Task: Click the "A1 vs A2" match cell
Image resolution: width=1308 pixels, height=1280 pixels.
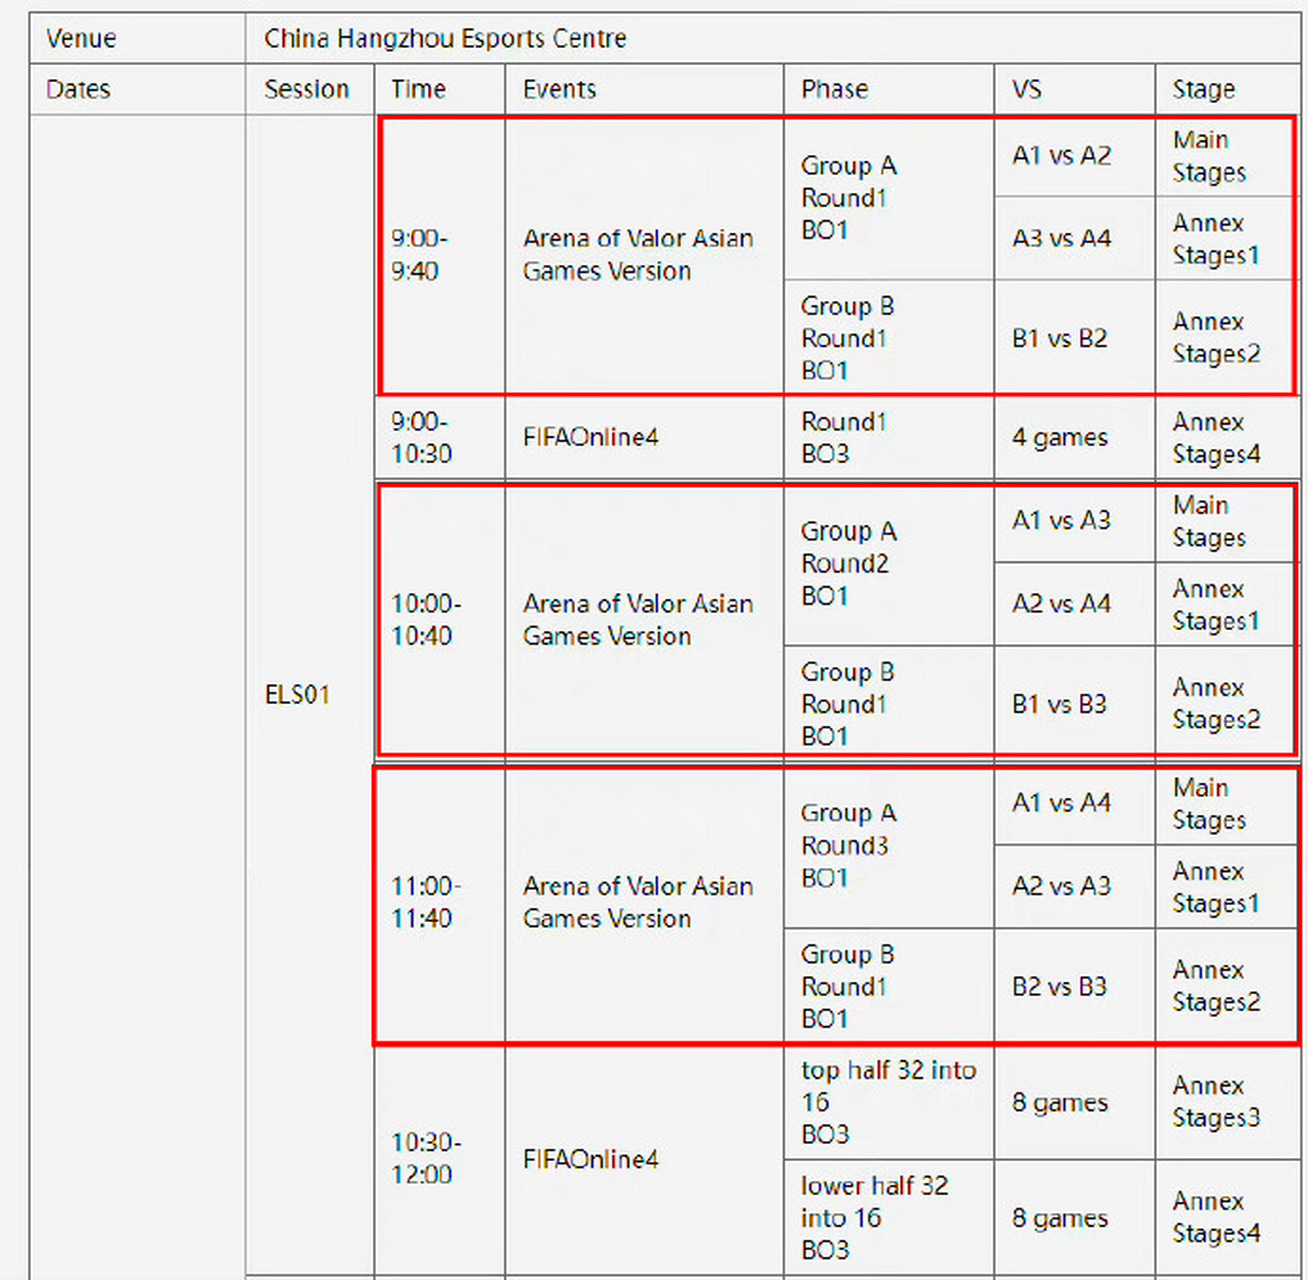Action: pyautogui.click(x=1075, y=156)
